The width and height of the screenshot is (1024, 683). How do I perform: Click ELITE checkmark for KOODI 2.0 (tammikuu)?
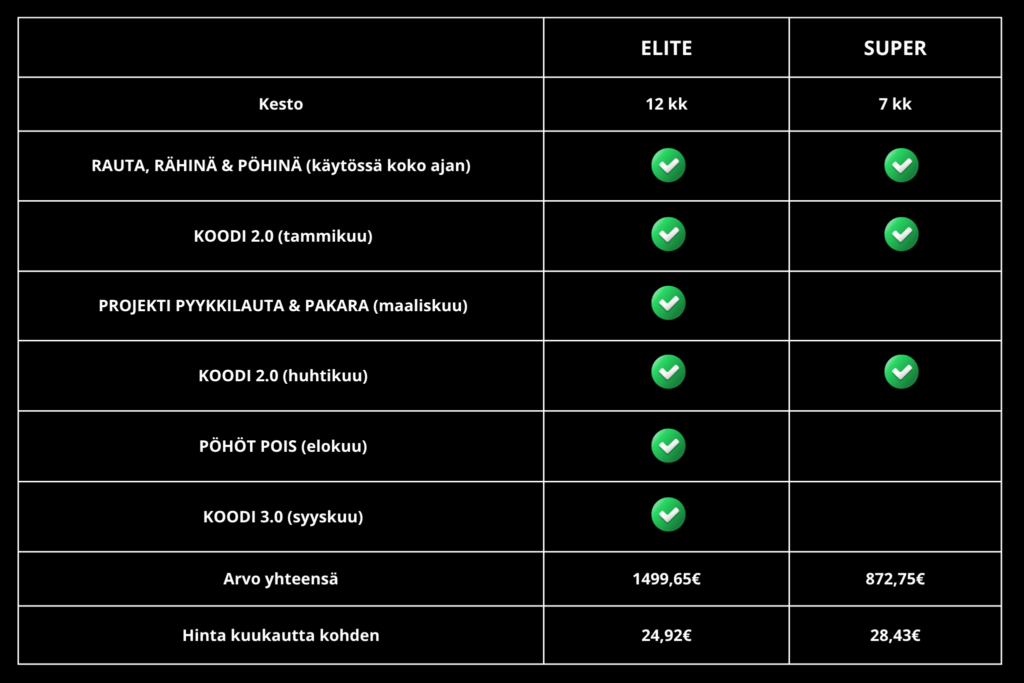(x=668, y=234)
